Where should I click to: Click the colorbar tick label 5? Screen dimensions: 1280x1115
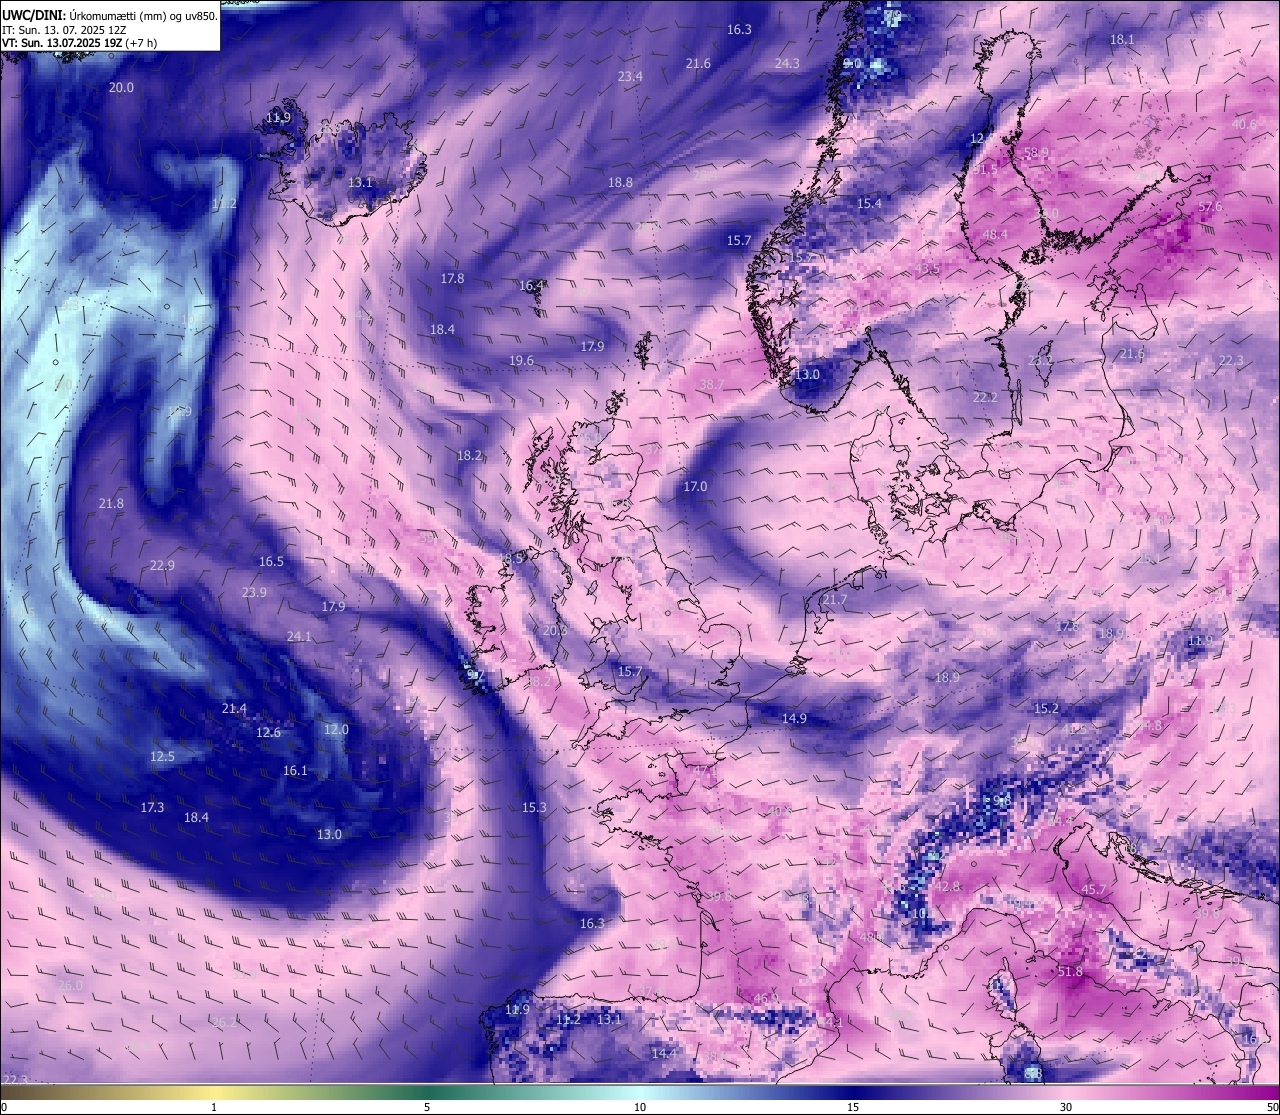(427, 1107)
